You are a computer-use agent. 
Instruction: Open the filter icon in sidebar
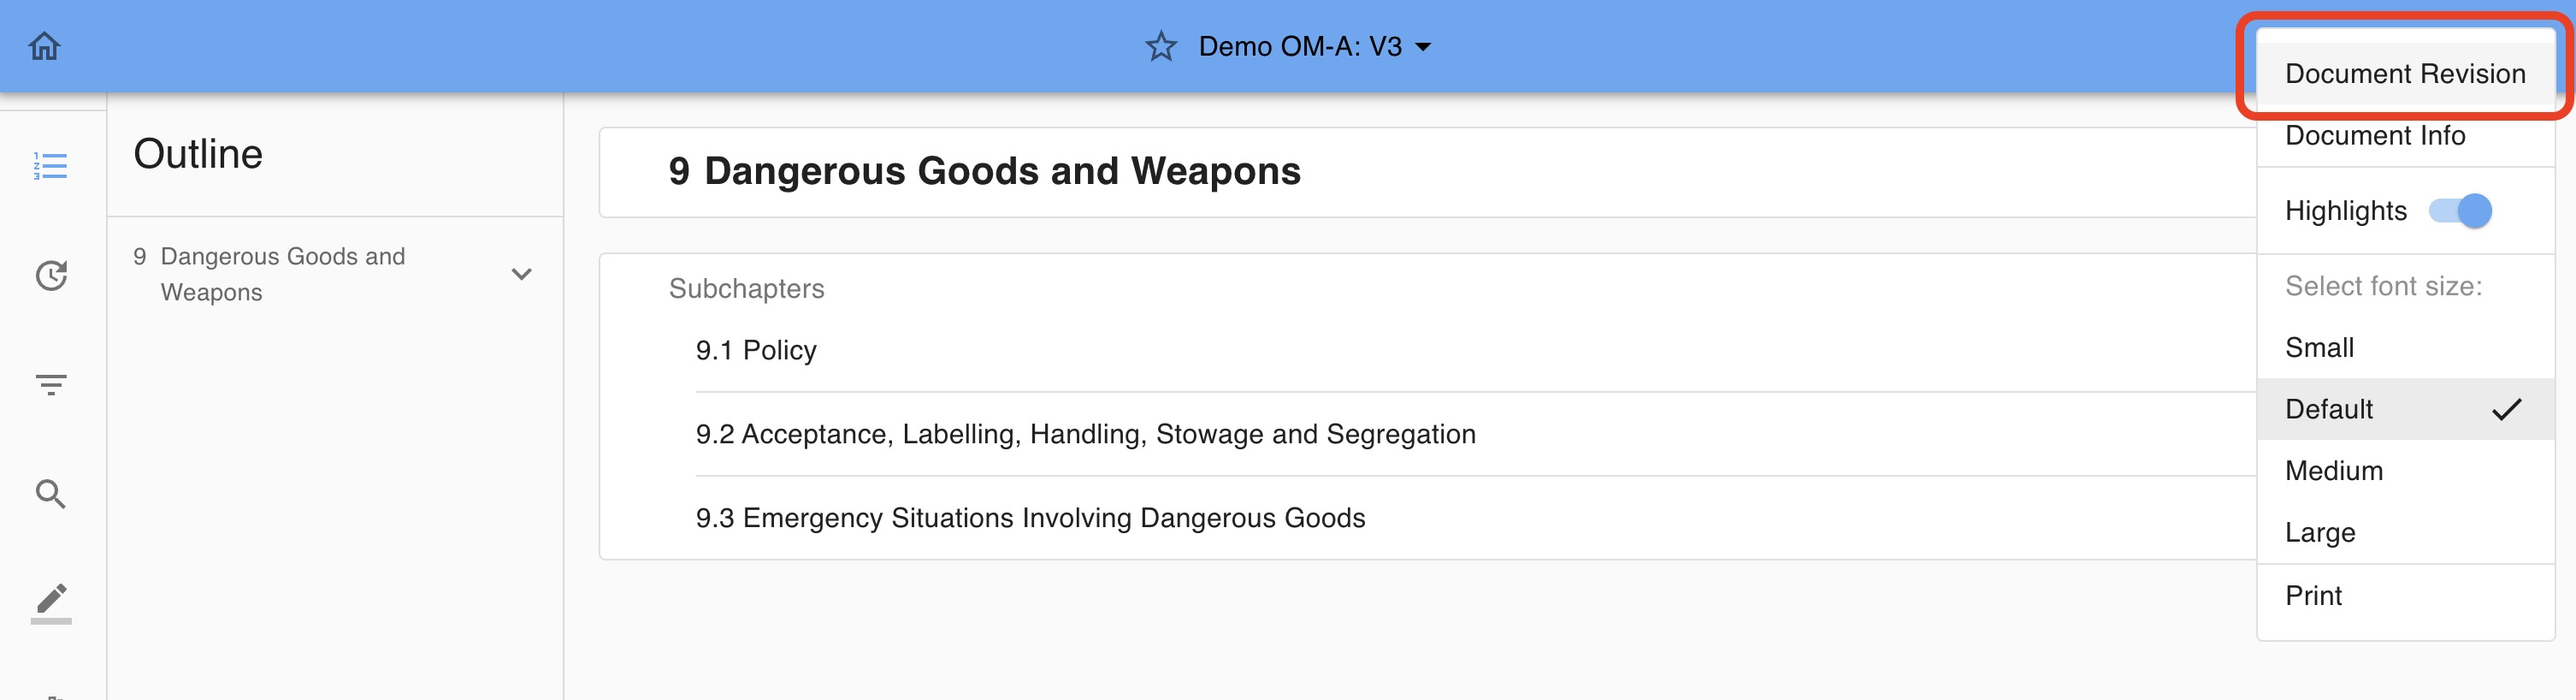click(x=51, y=384)
